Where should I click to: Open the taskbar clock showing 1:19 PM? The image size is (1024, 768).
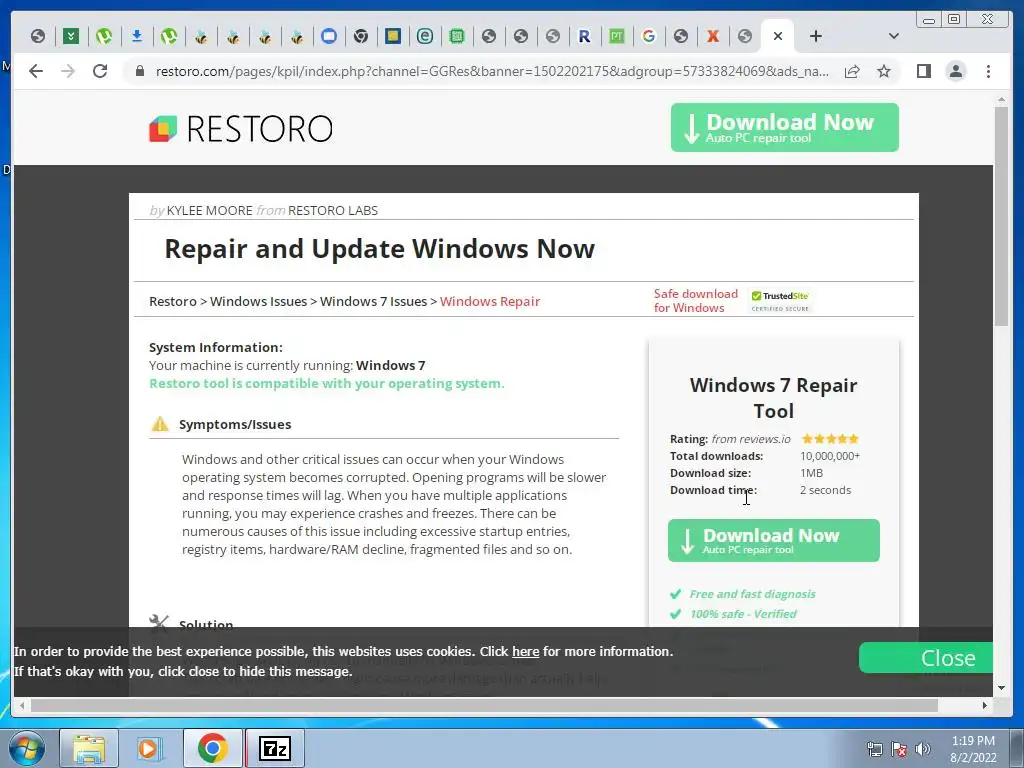[973, 749]
